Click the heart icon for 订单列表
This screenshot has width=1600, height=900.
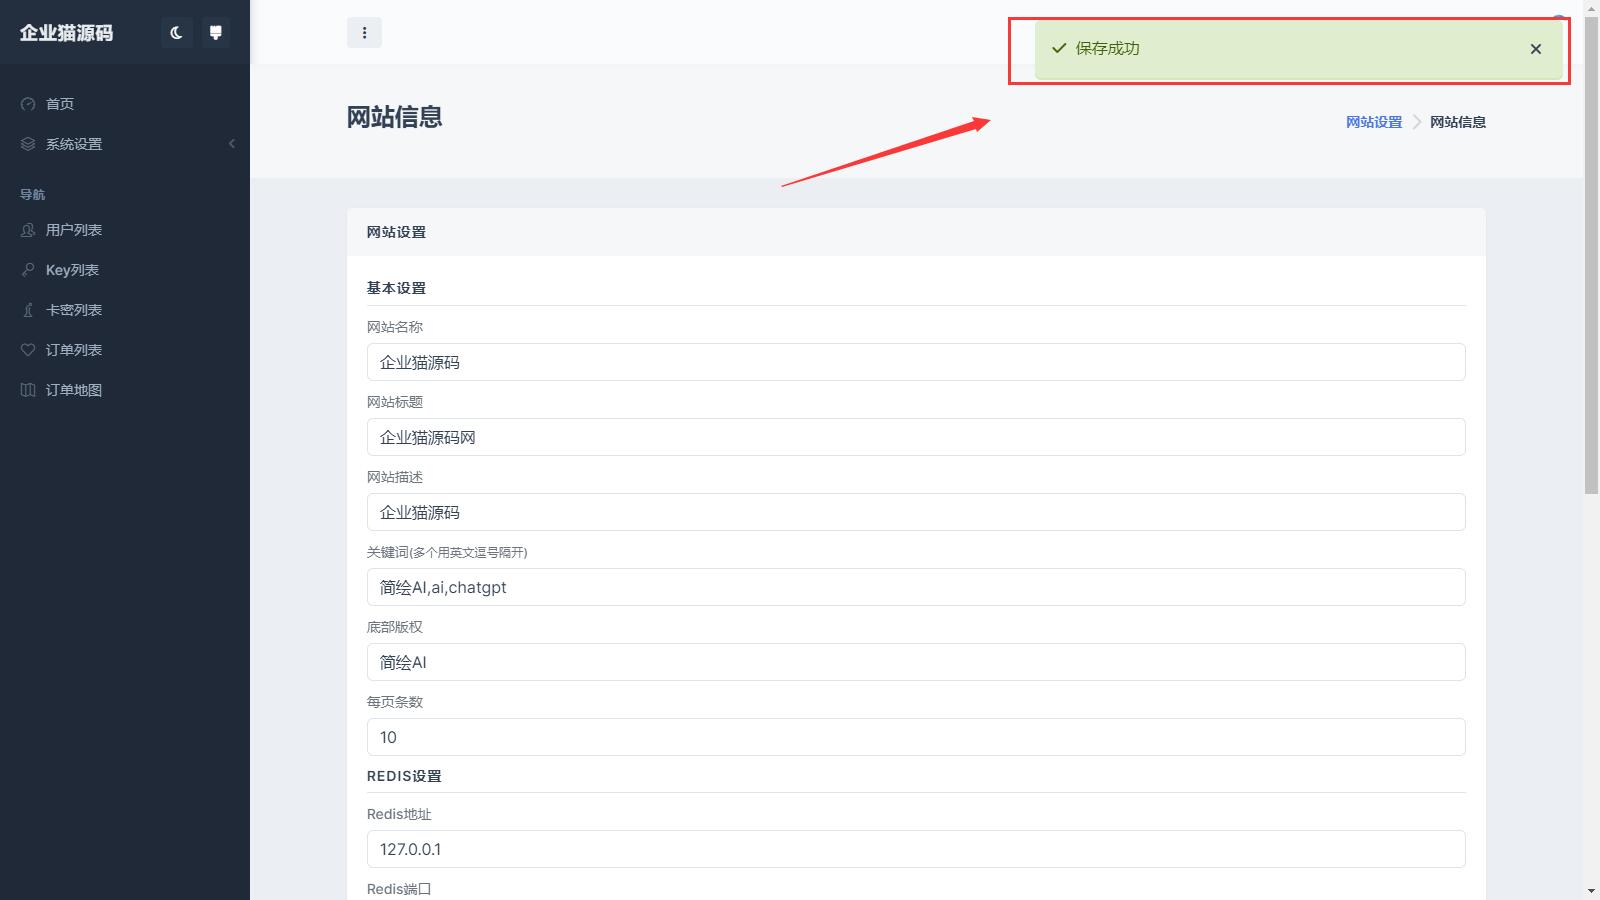[28, 350]
